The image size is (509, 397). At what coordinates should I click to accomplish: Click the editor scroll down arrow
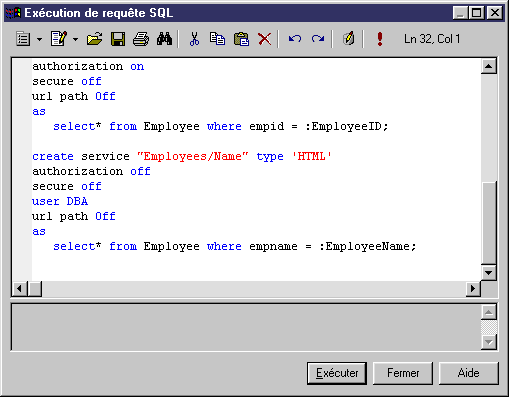pos(489,273)
